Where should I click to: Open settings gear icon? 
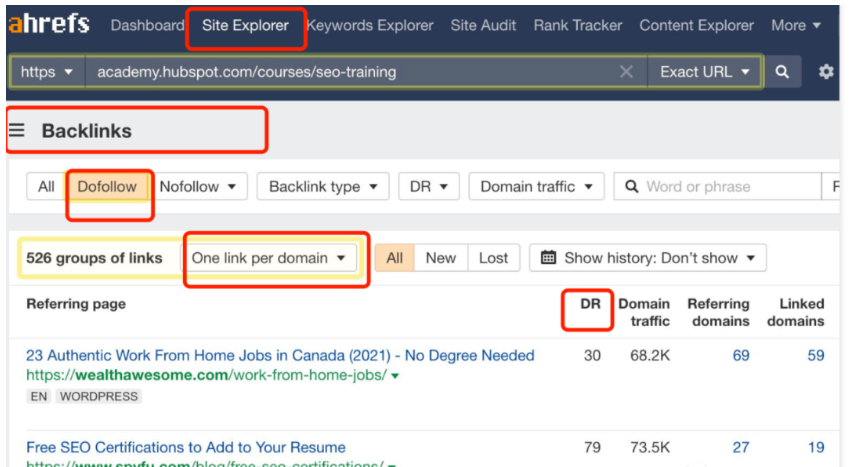(x=826, y=72)
